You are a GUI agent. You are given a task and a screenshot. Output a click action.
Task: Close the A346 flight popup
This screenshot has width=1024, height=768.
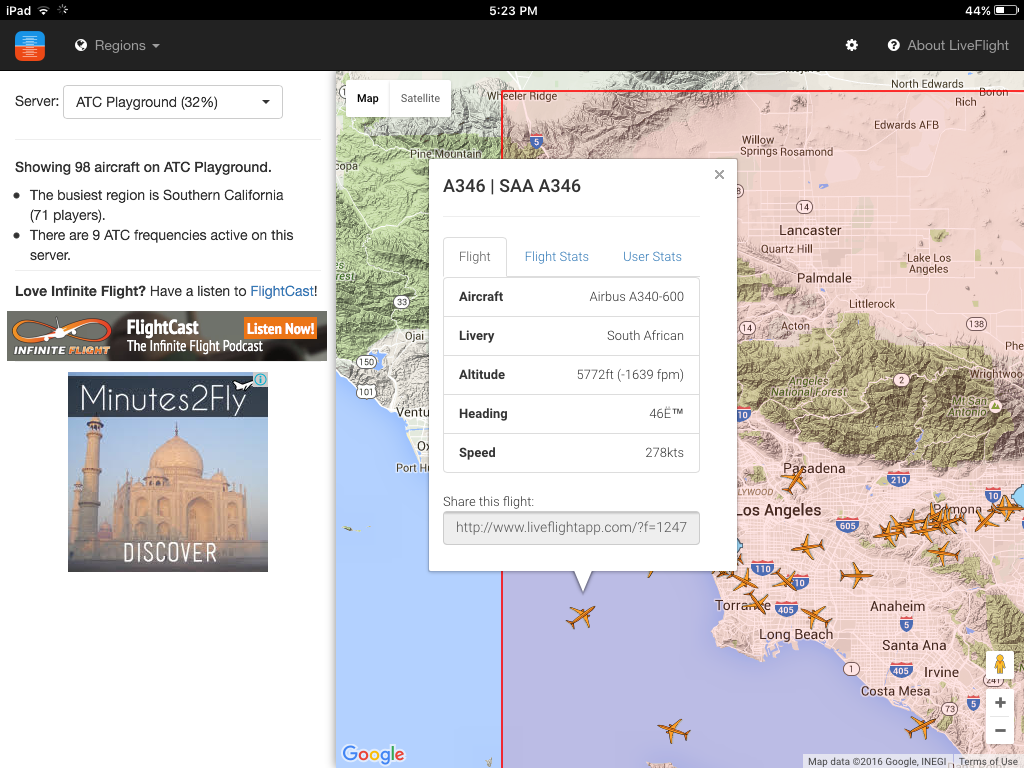coord(719,174)
